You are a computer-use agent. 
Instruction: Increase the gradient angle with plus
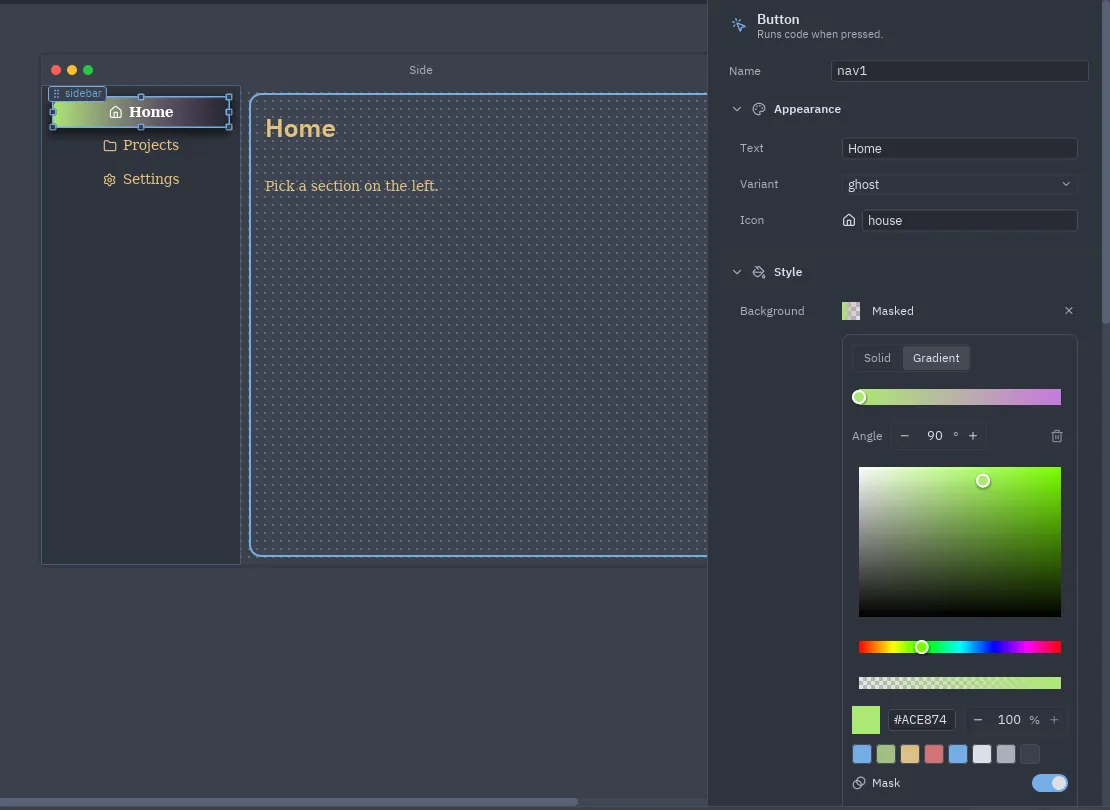(x=973, y=436)
